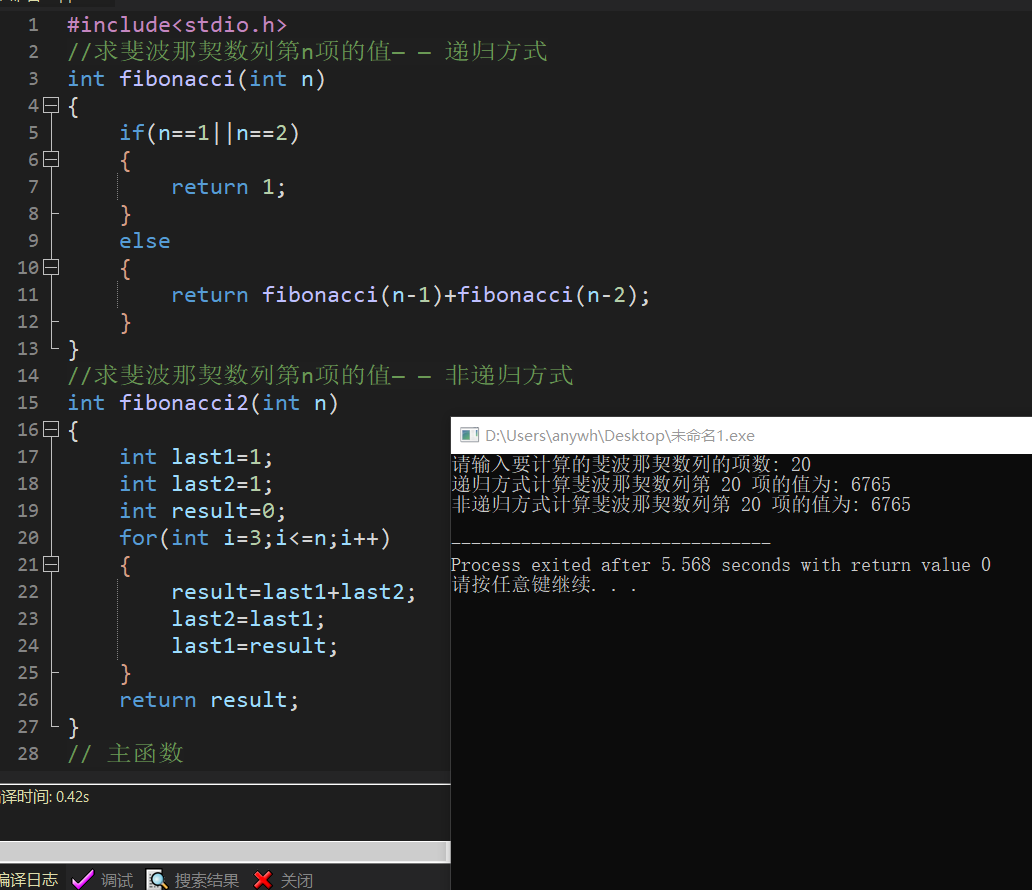This screenshot has height=890, width=1032.
Task: Click the 'return result;' line
Action: click(x=209, y=700)
